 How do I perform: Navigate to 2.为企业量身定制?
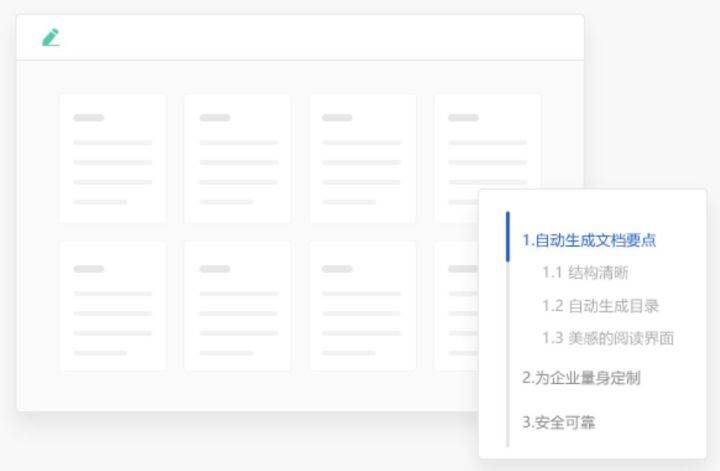[581, 378]
